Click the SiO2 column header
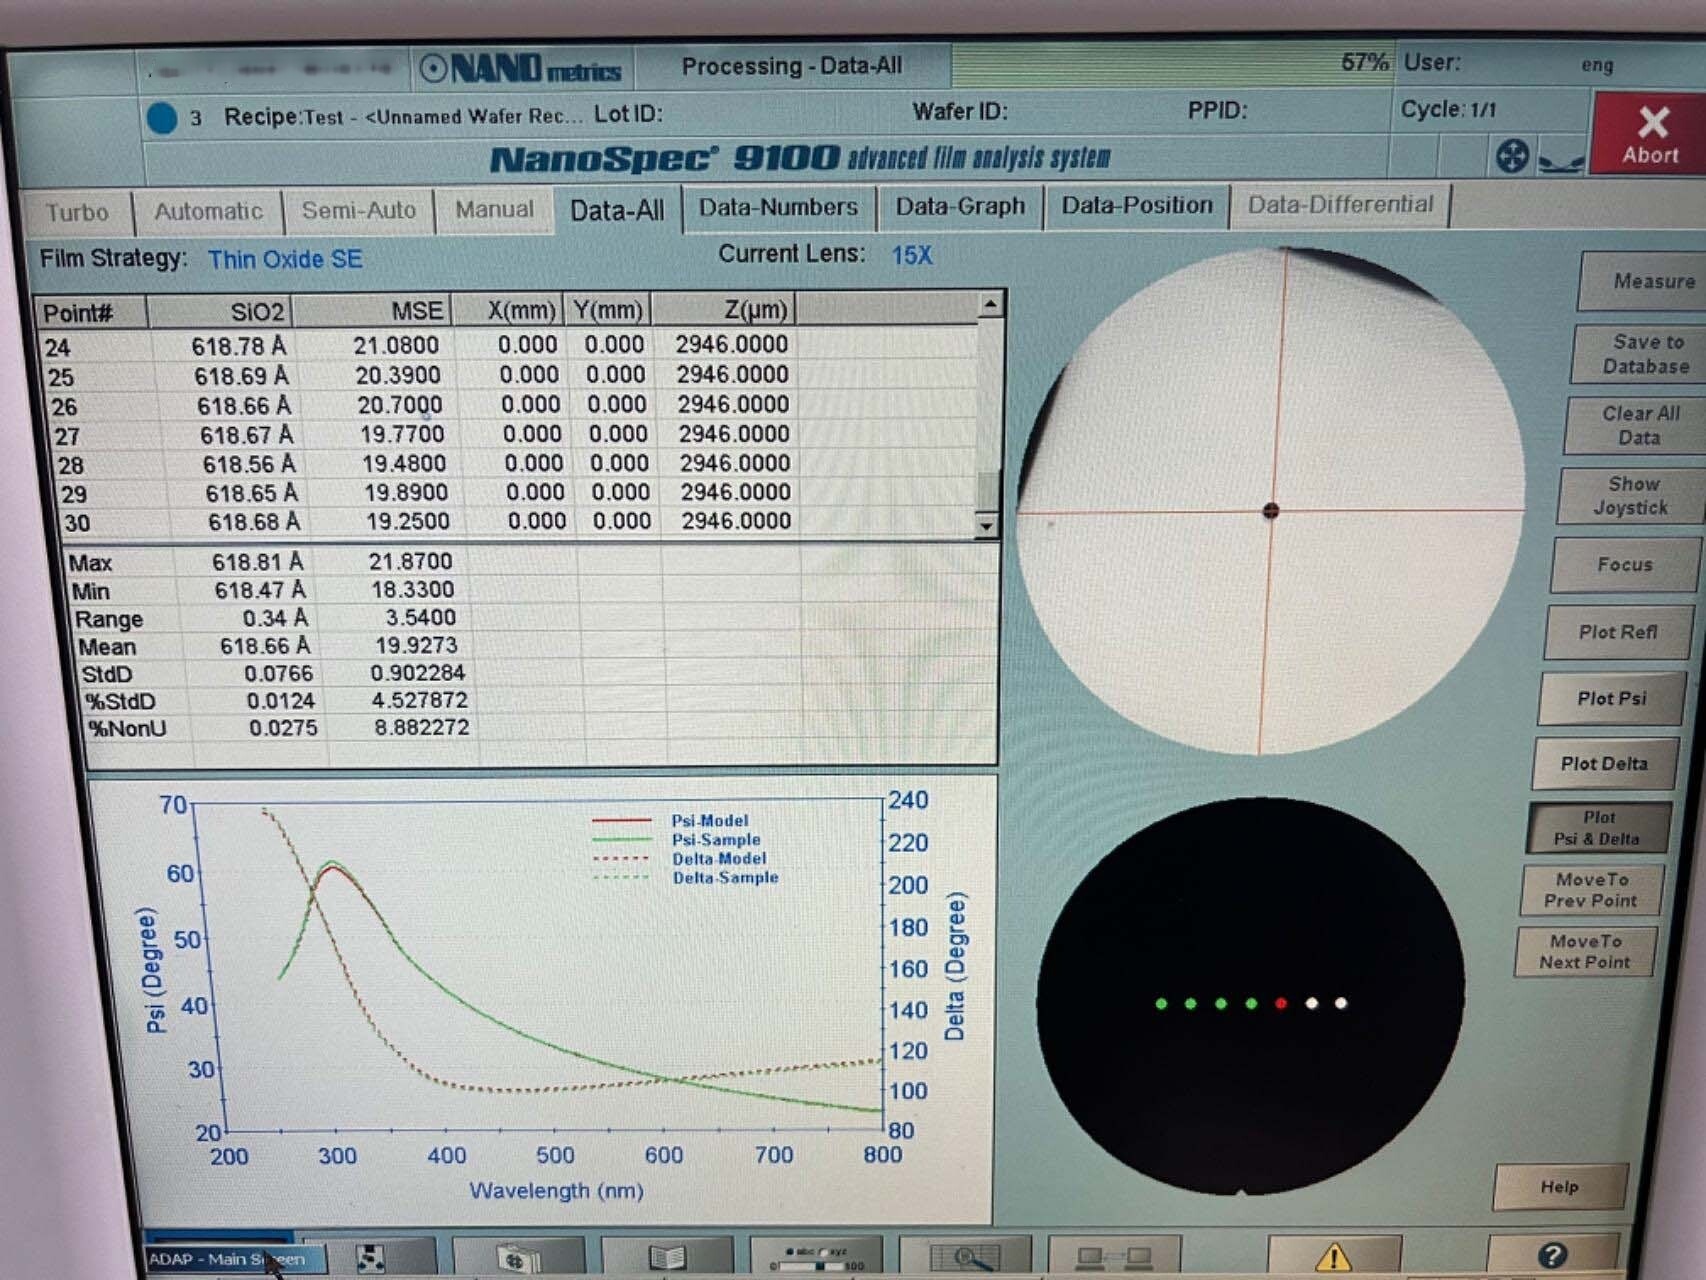Viewport: 1706px width, 1280px height. pos(219,311)
